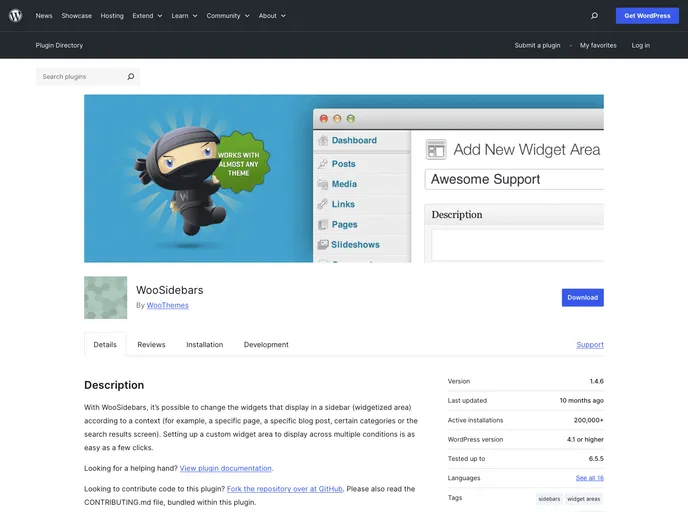688x512 pixels.
Task: Switch to the Development tab
Action: pos(266,344)
